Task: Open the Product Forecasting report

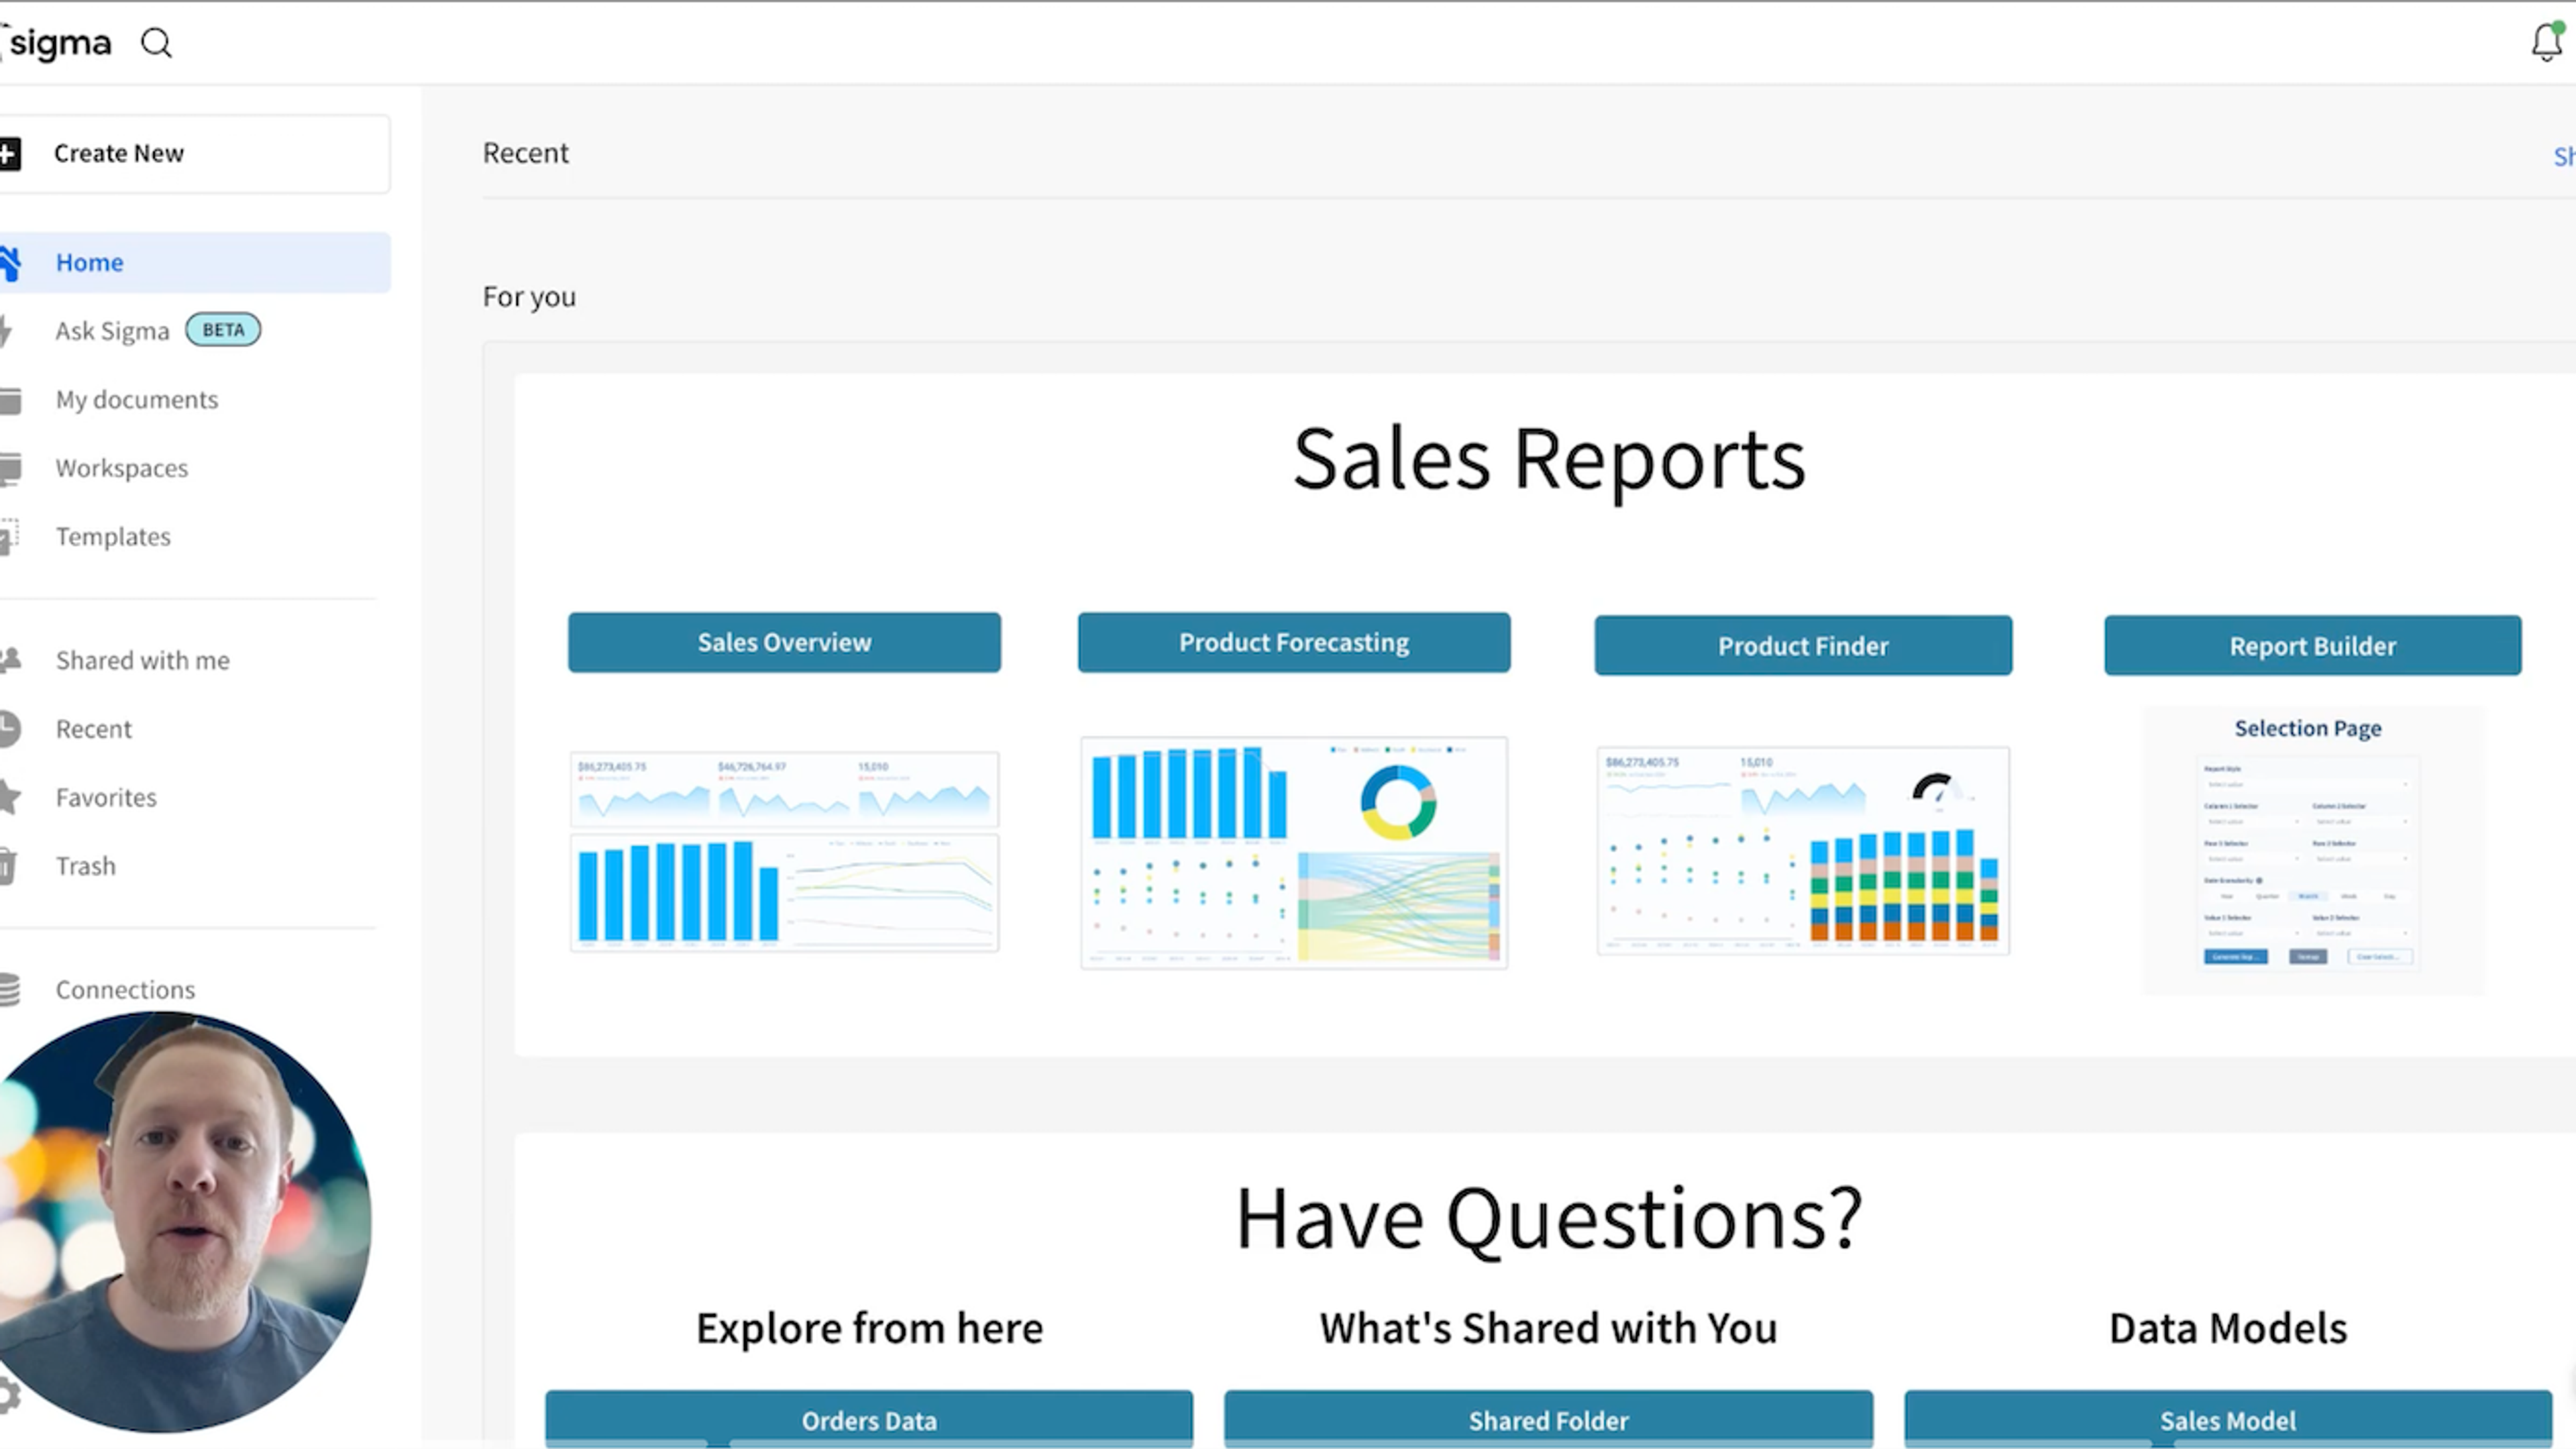Action: (x=1294, y=642)
